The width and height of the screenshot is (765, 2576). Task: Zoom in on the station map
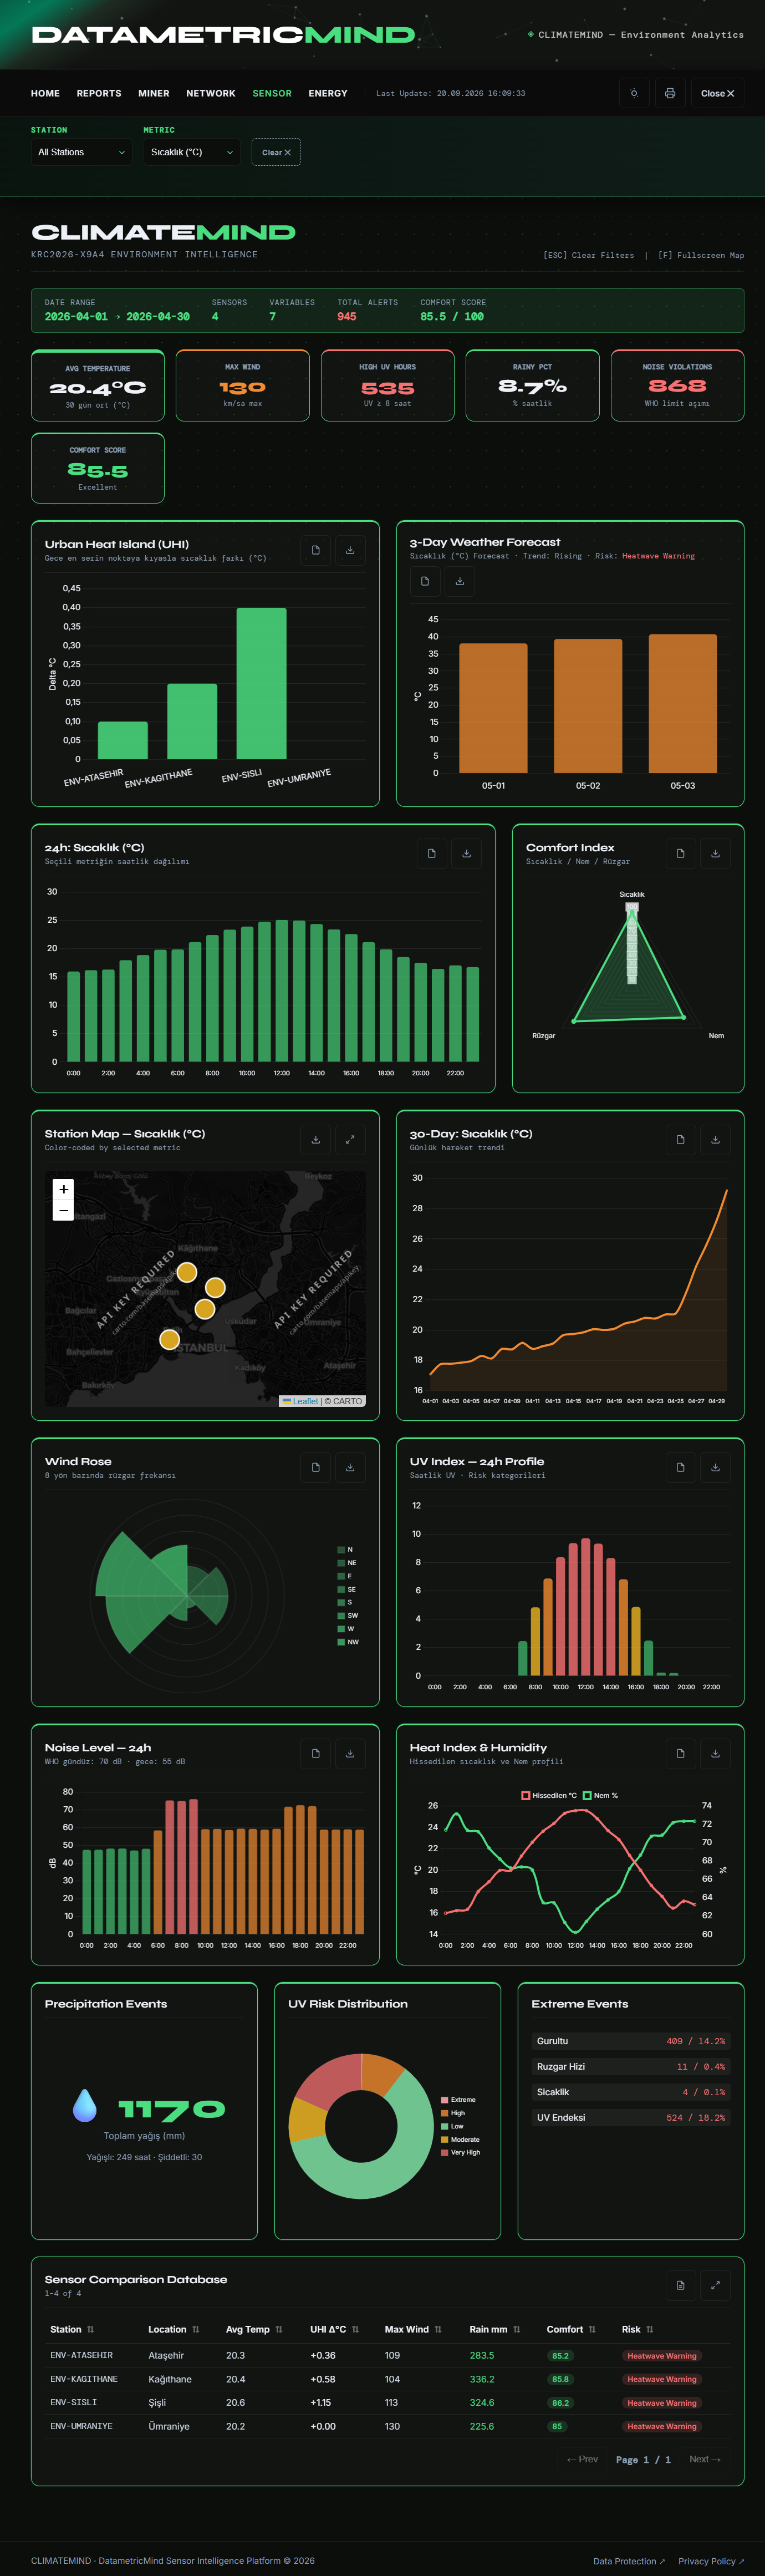pyautogui.click(x=64, y=1189)
